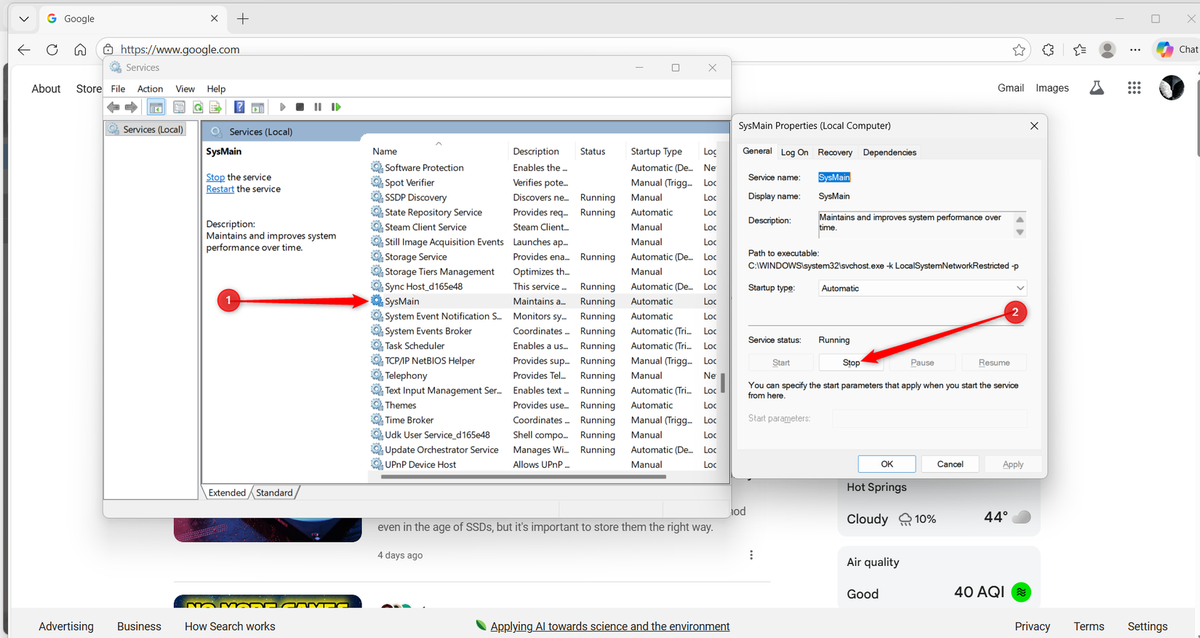Select the Themes service gear icon

(377, 405)
